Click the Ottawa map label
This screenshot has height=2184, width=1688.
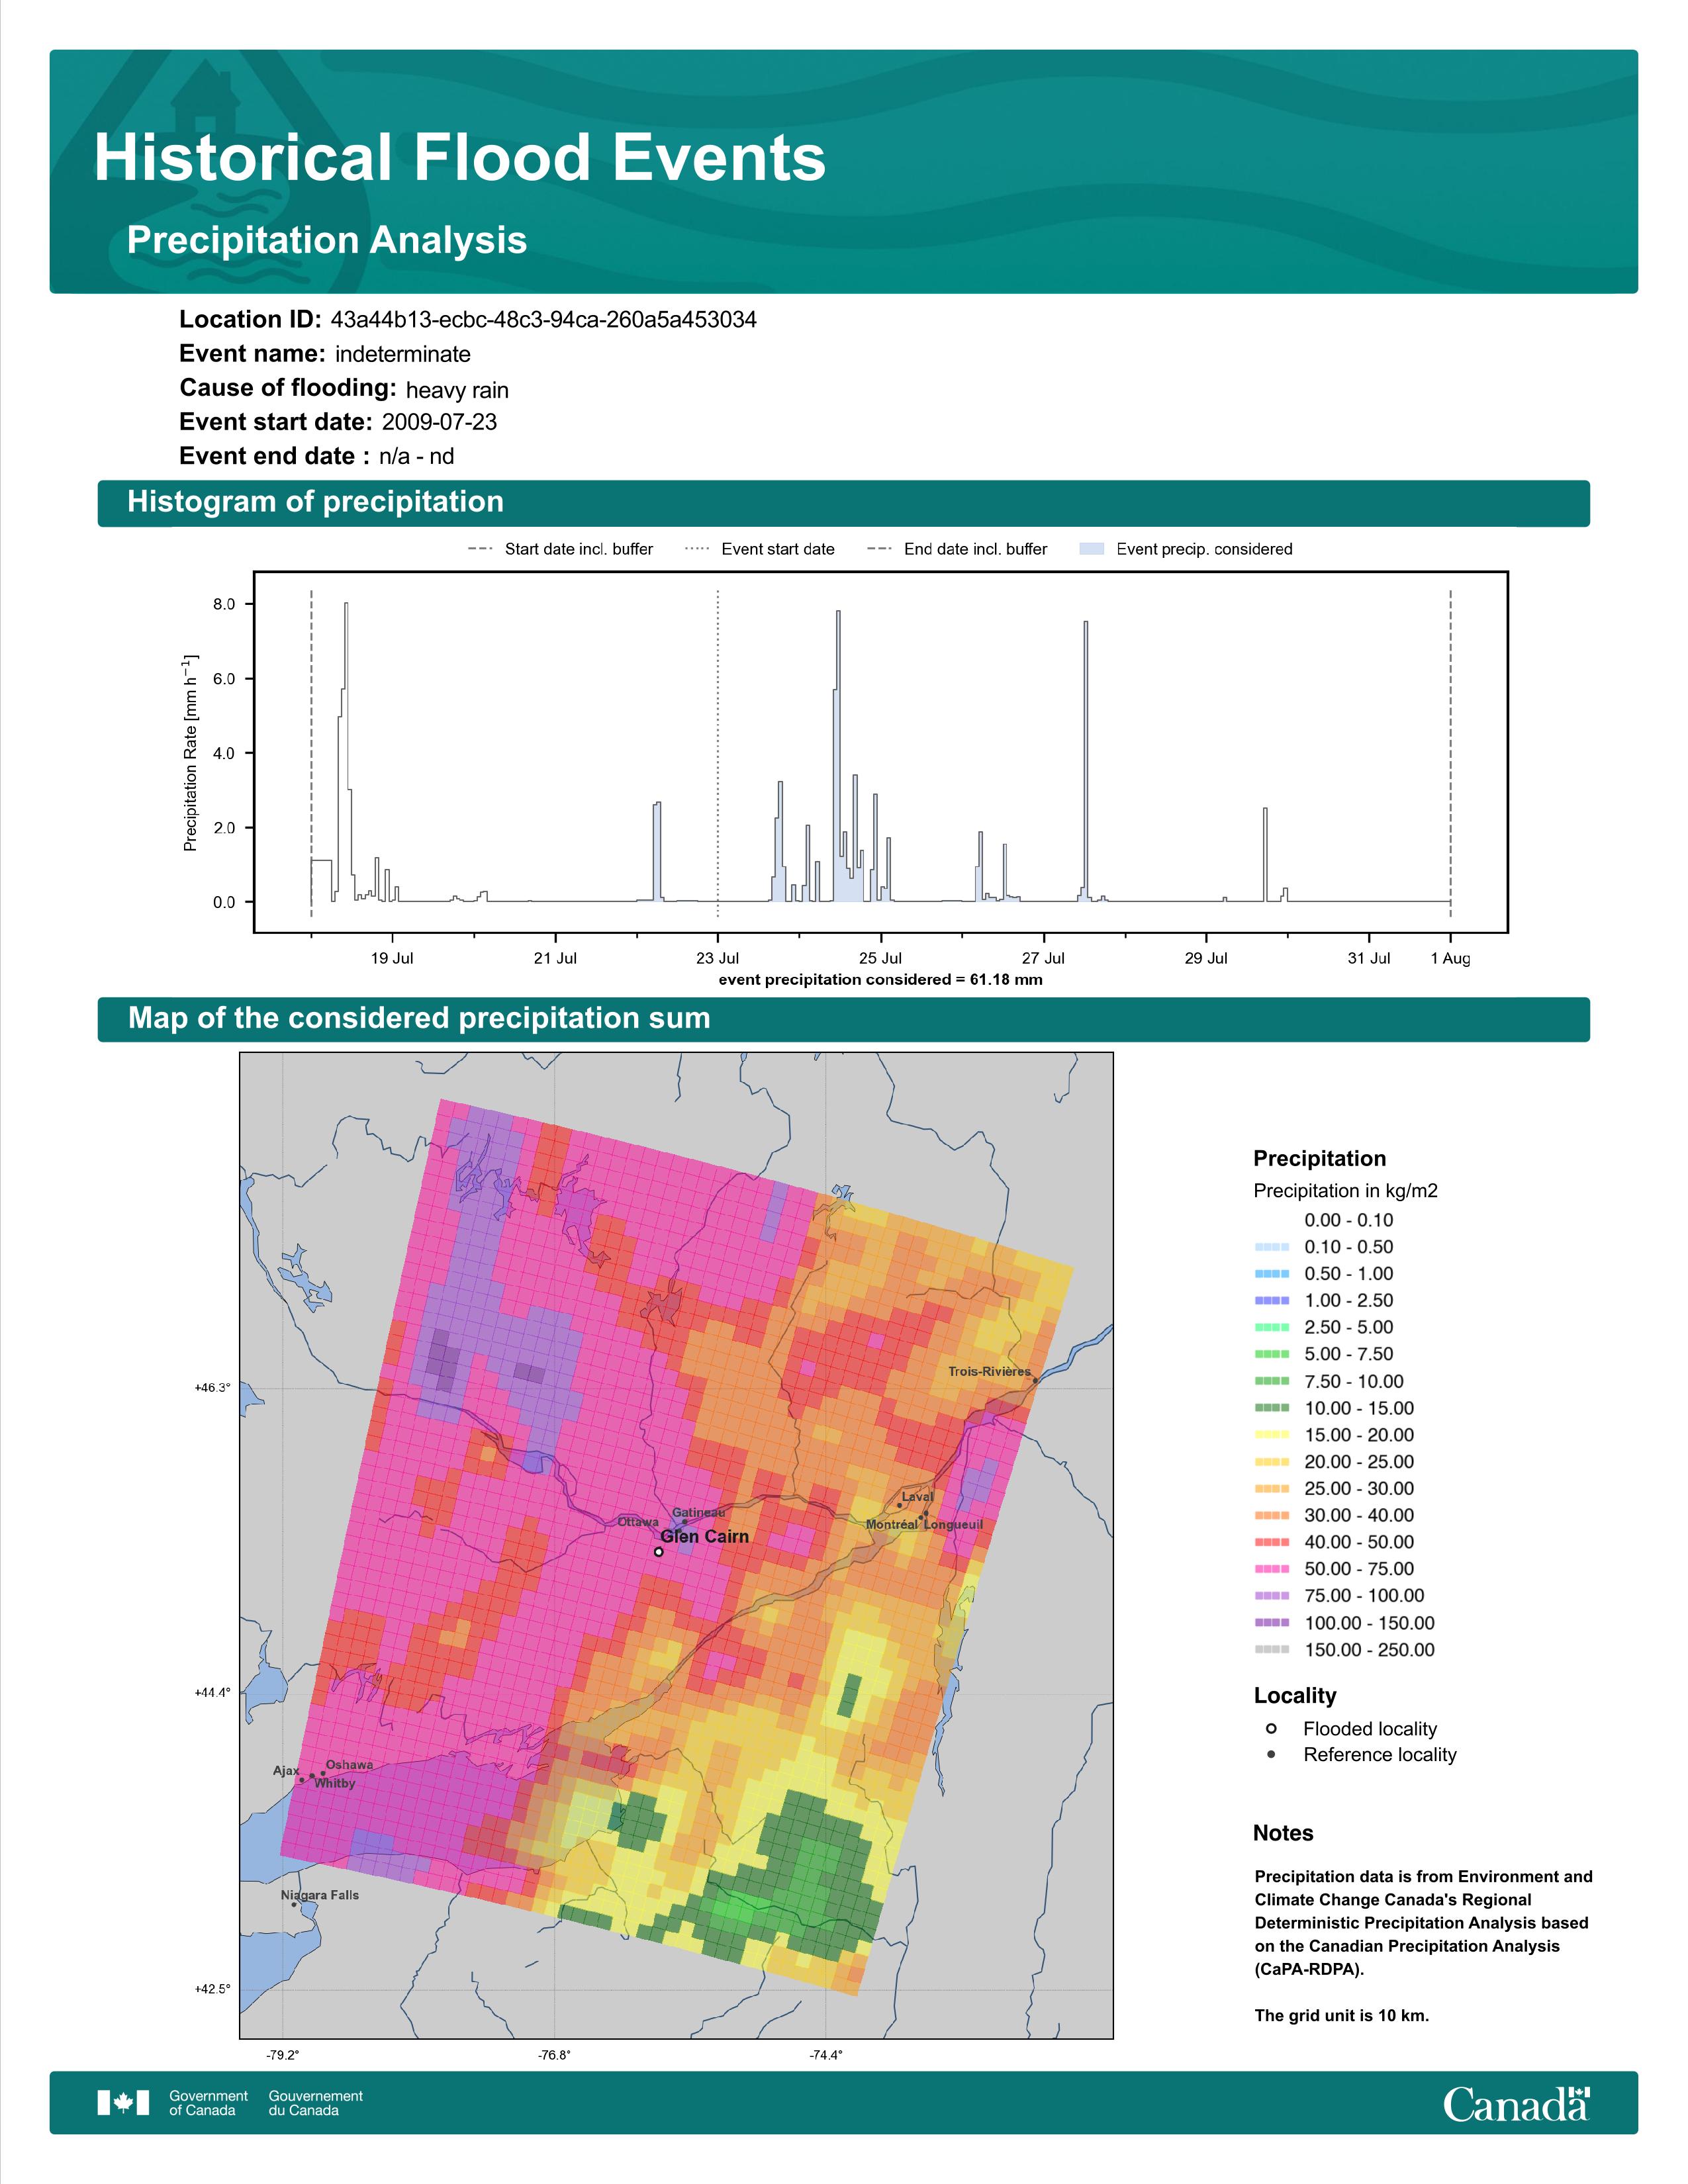coord(638,1522)
